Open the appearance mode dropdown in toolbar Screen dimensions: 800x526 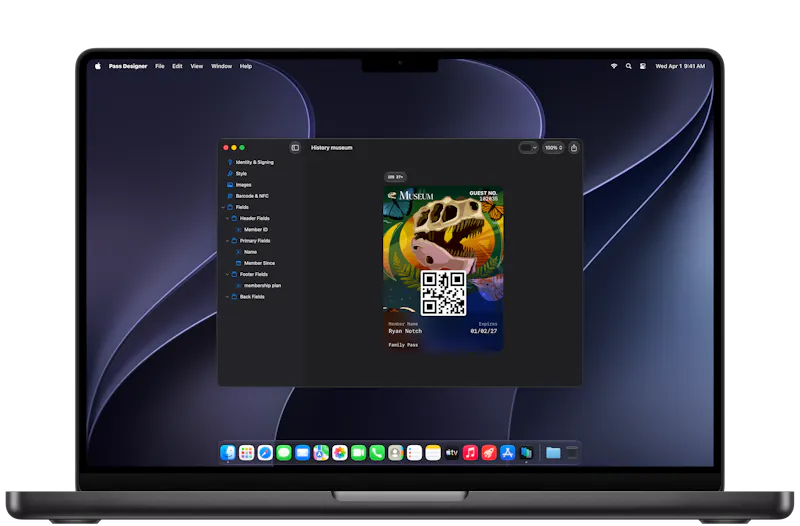528,148
